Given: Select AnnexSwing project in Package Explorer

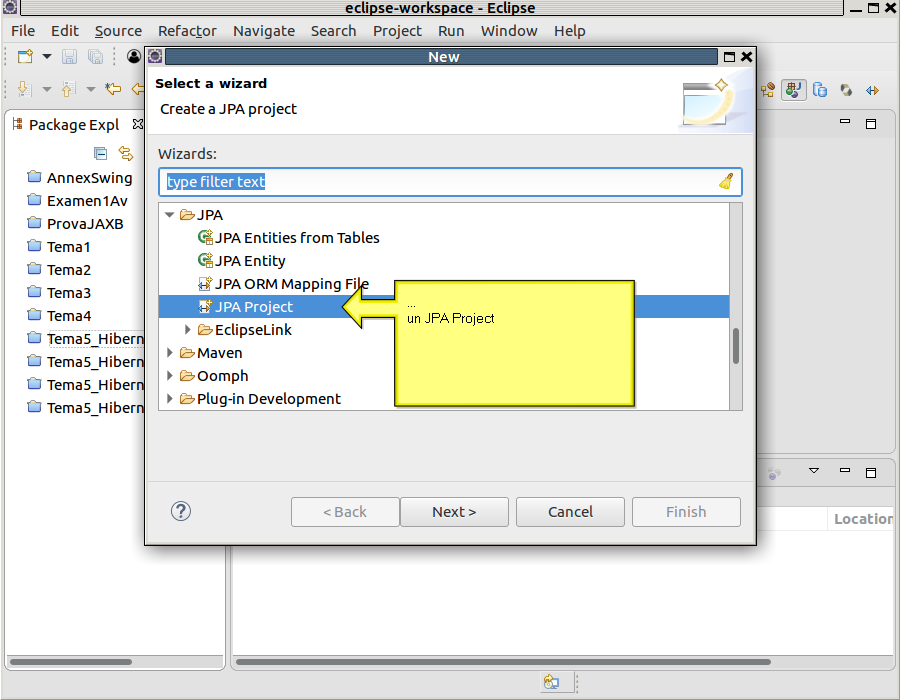Looking at the screenshot, I should [x=80, y=178].
